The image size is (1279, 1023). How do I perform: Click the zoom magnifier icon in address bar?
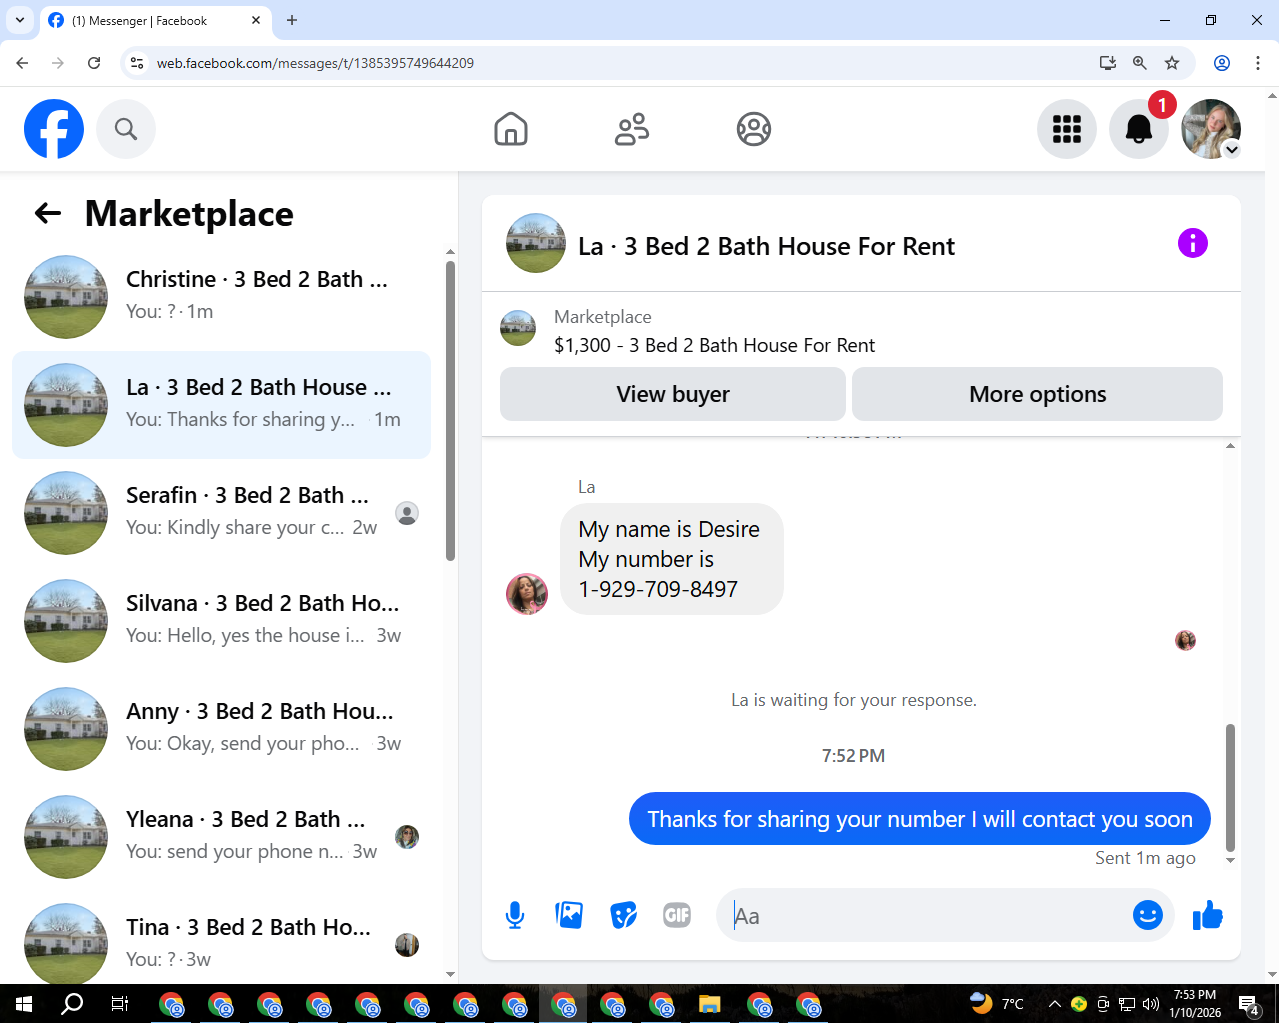tap(1140, 63)
